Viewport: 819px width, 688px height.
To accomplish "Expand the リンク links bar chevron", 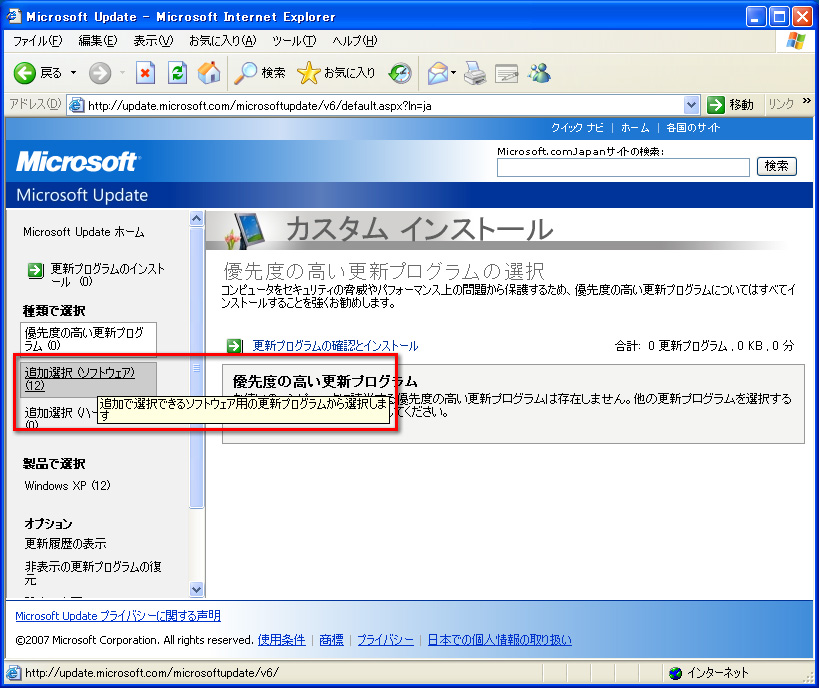I will click(806, 101).
